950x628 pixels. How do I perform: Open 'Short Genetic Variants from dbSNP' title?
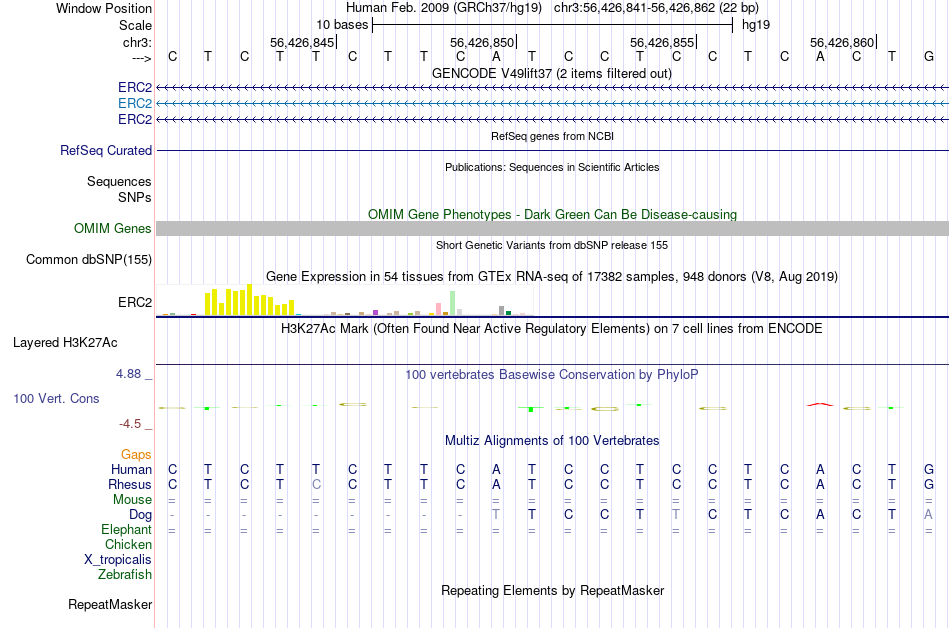551,245
